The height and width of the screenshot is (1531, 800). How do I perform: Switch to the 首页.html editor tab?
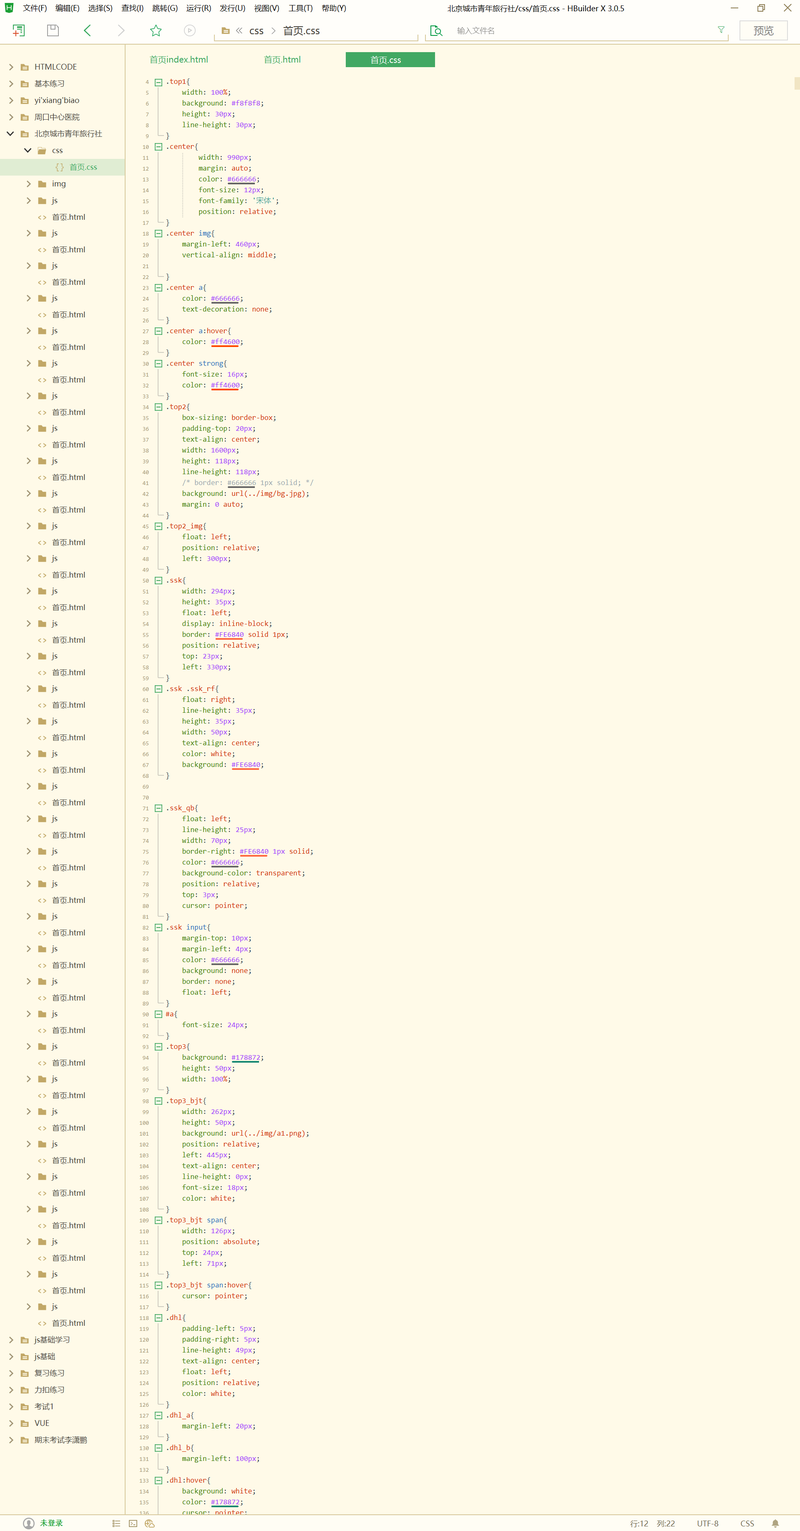click(282, 60)
